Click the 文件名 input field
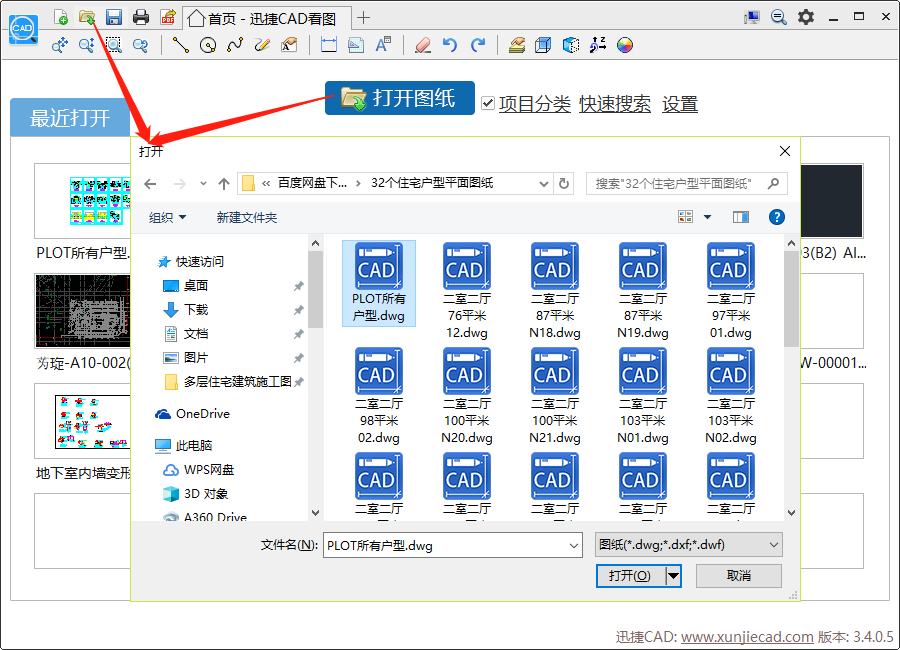Viewport: 900px width, 650px height. pyautogui.click(x=453, y=545)
